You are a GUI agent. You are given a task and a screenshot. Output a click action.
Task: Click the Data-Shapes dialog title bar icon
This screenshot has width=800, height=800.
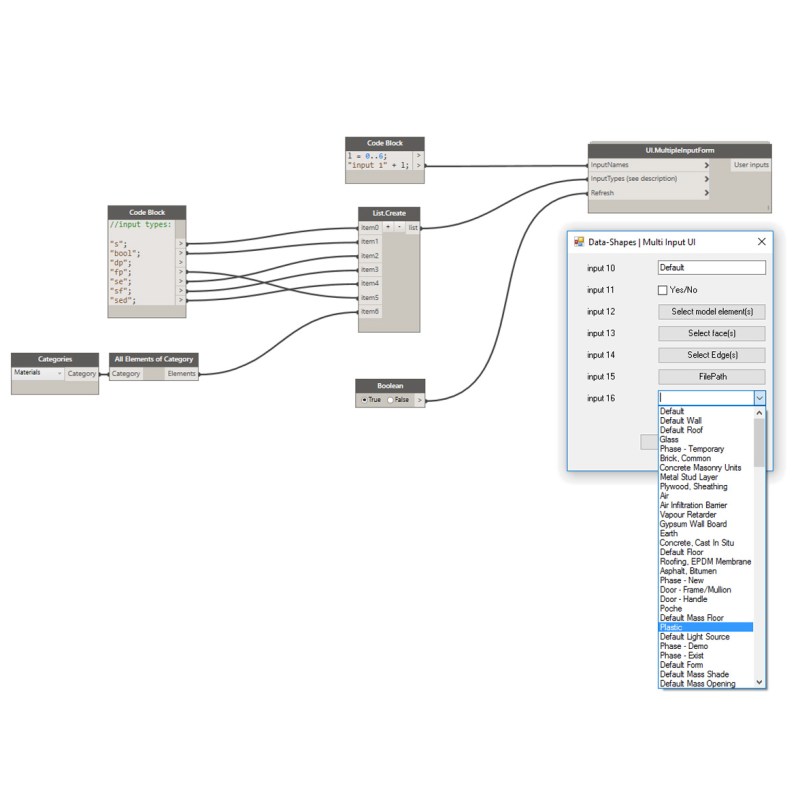click(578, 241)
